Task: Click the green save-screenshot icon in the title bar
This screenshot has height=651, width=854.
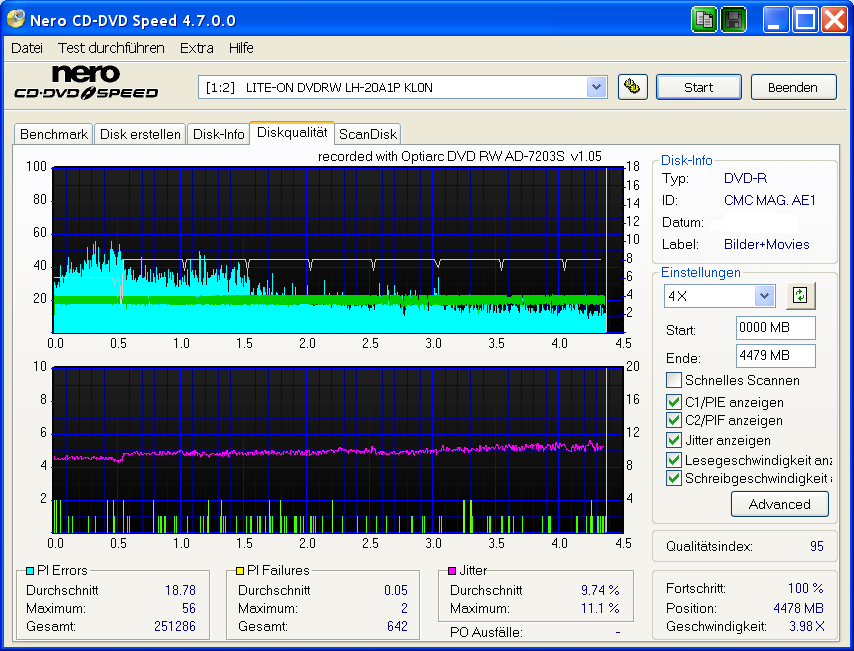Action: click(x=733, y=19)
